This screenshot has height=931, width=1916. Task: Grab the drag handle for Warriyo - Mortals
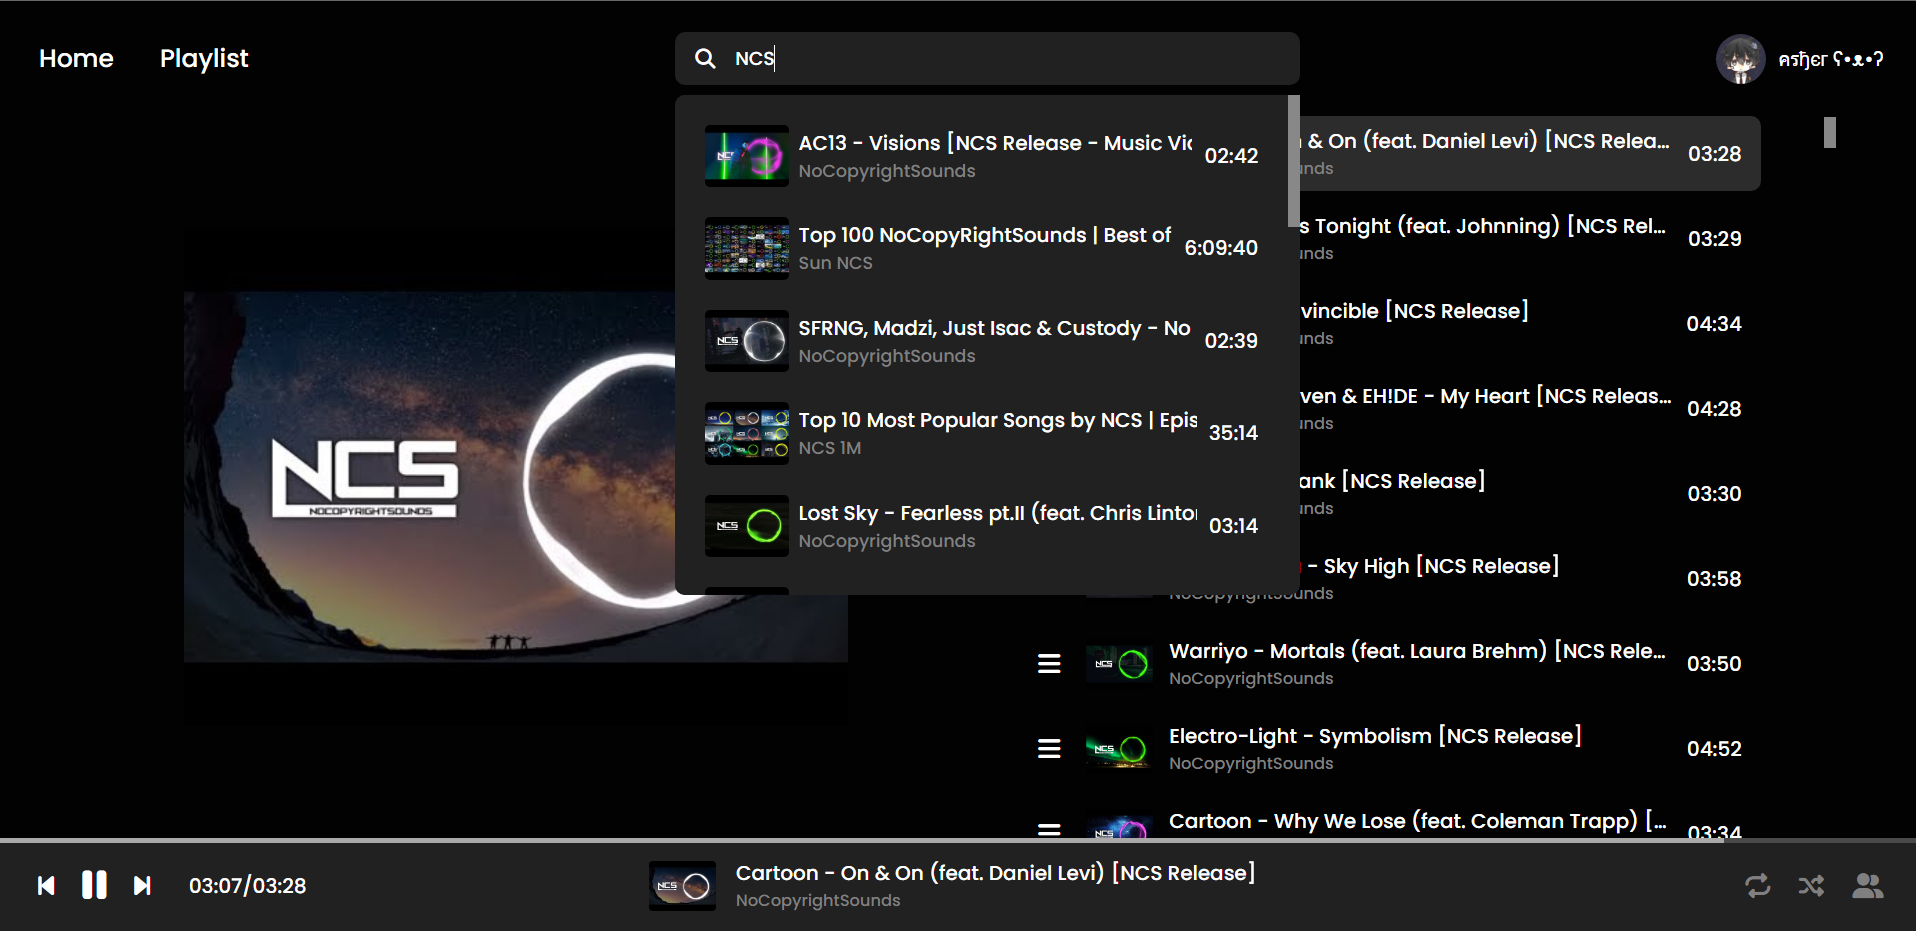(1049, 664)
